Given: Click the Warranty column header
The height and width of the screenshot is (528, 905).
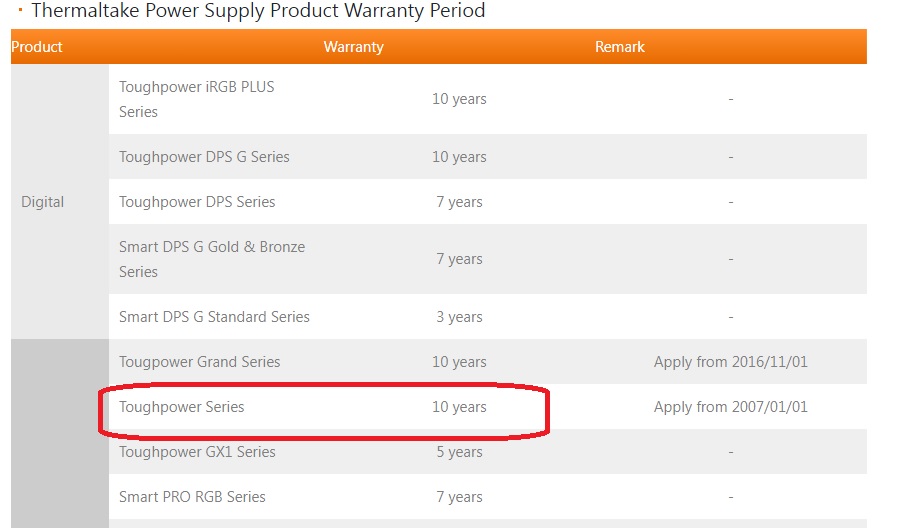Looking at the screenshot, I should click(353, 47).
